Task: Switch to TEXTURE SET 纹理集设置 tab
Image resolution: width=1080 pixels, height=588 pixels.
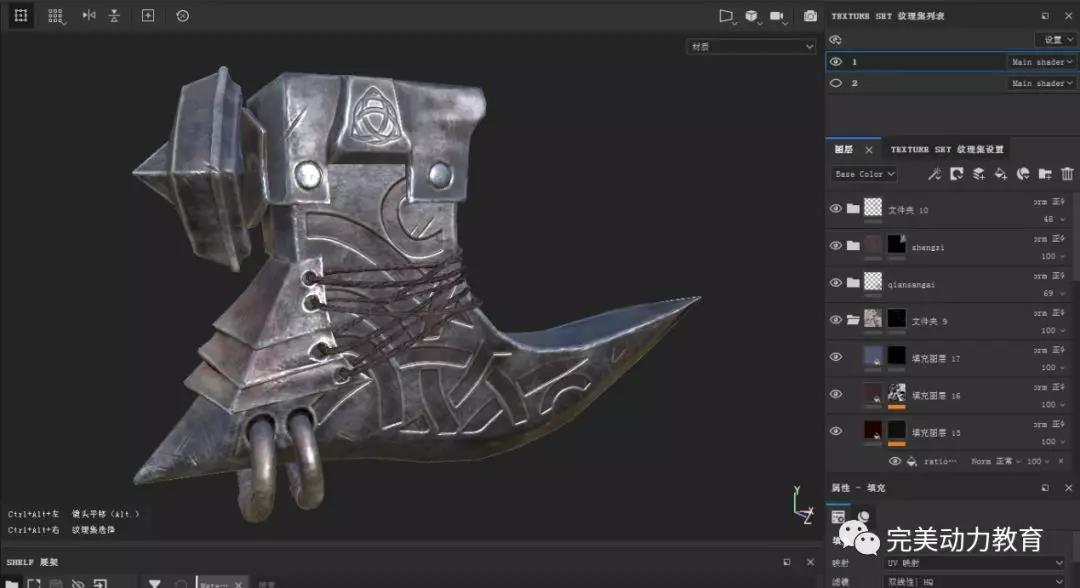Action: pos(947,149)
